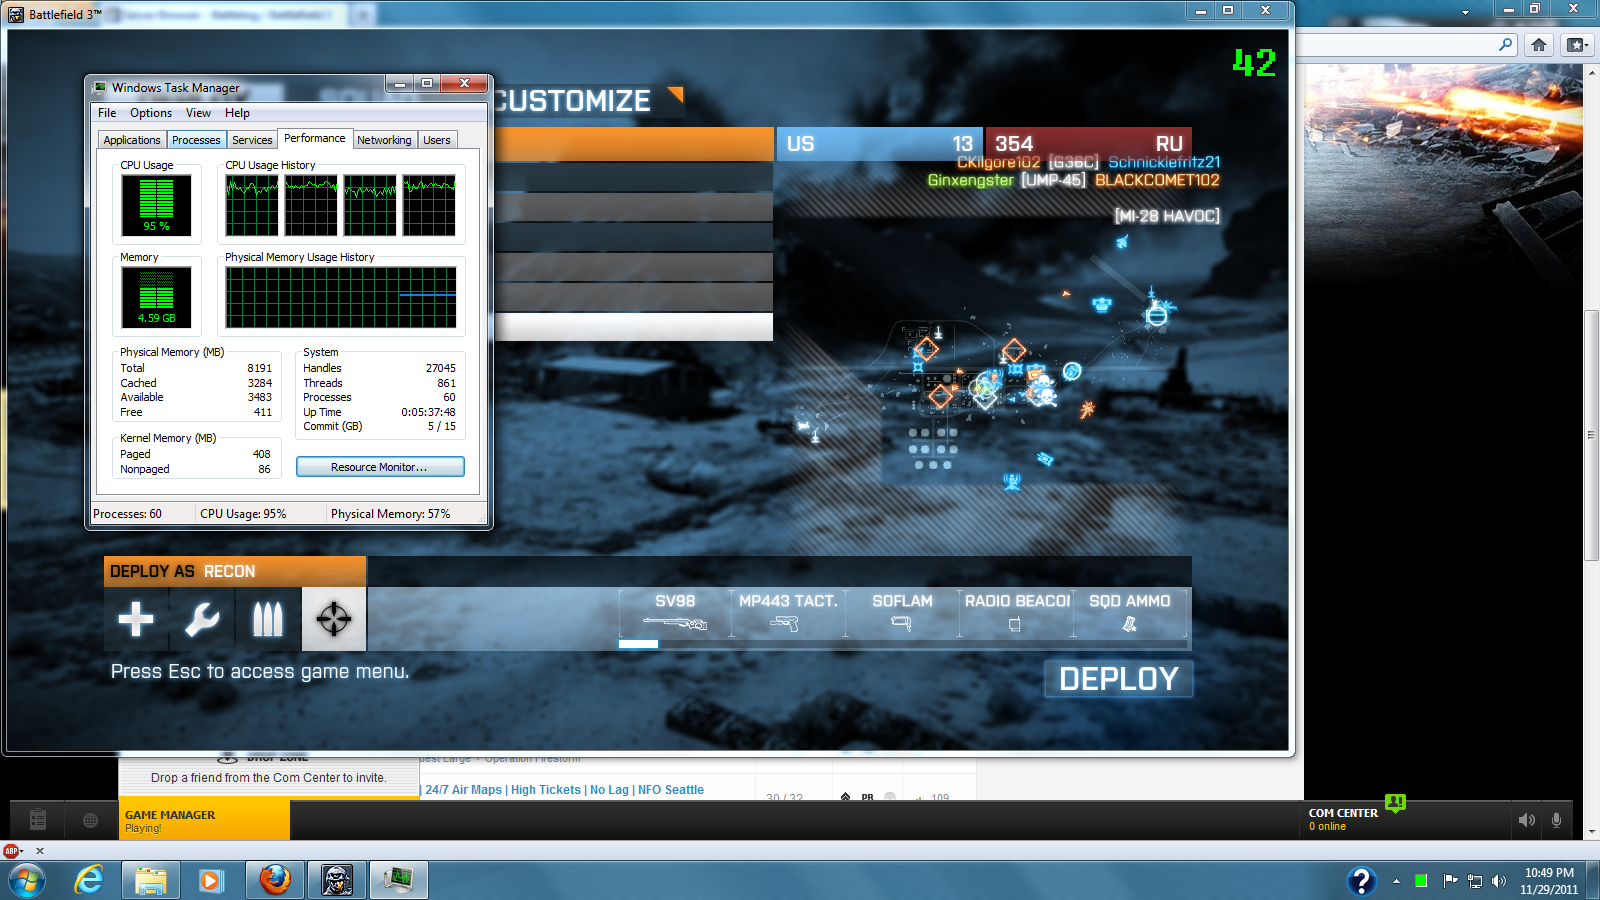
Task: Switch to Task Manager in the taskbar
Action: [399, 880]
